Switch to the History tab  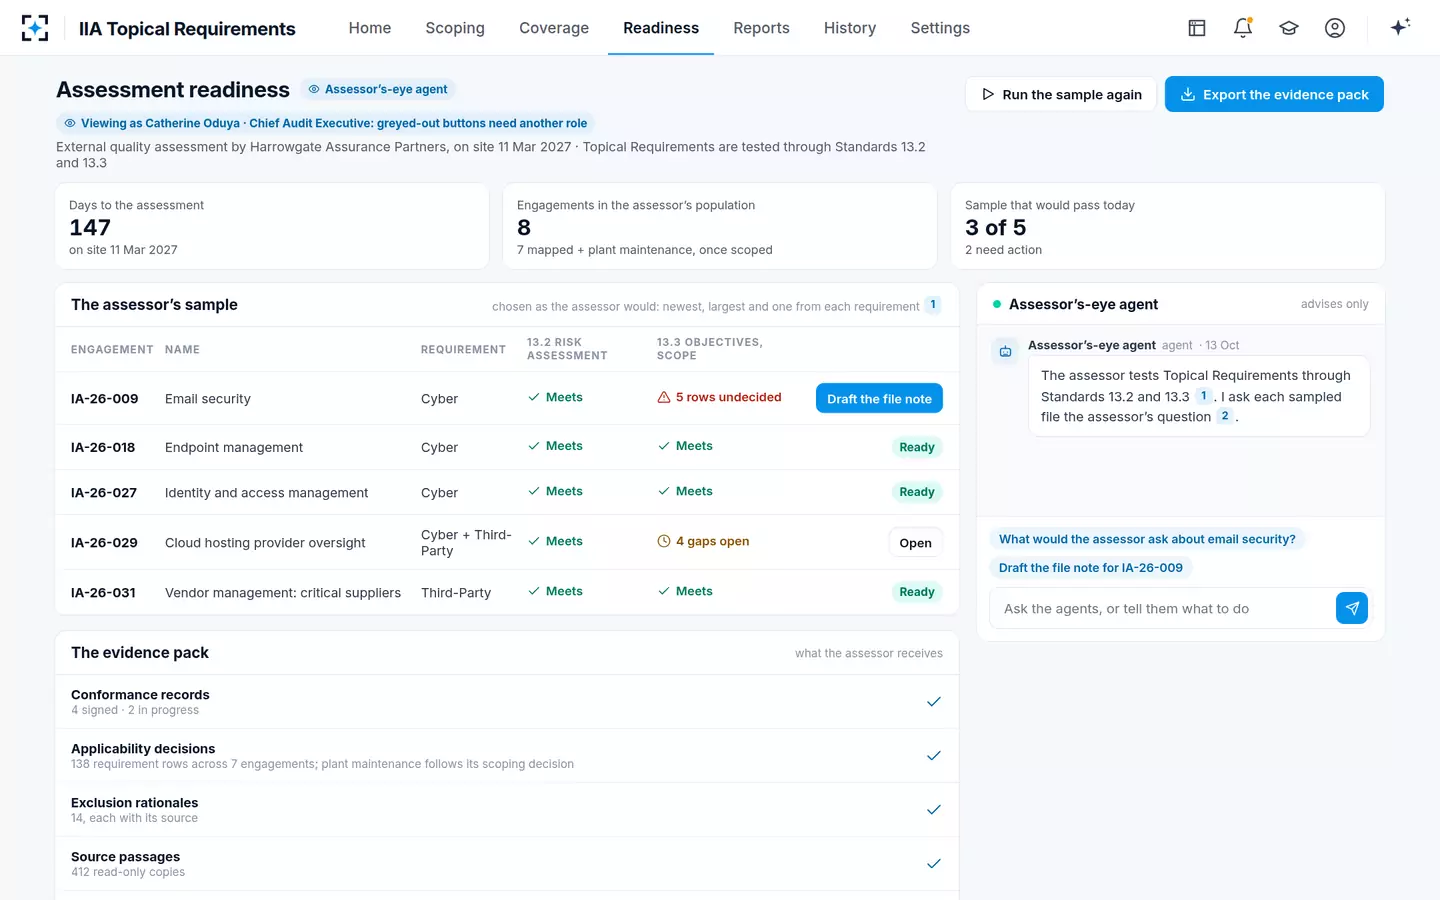click(850, 28)
